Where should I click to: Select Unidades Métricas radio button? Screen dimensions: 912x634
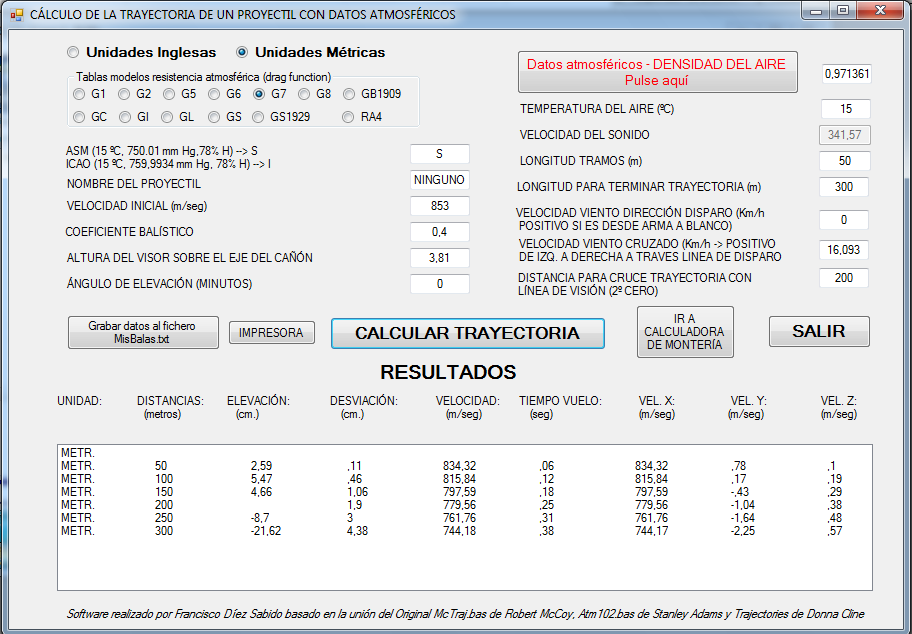pos(242,52)
